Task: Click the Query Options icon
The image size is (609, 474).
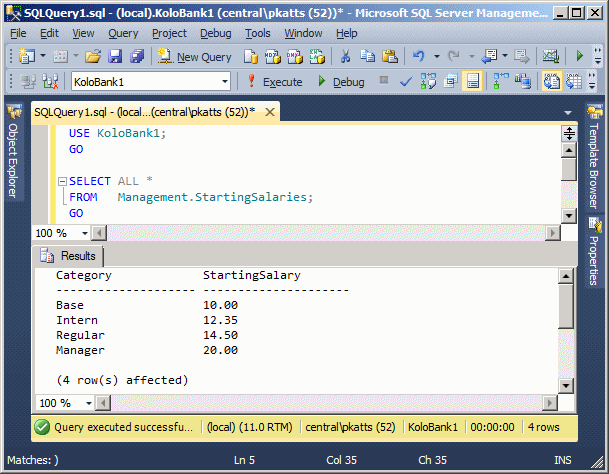Action: [451, 82]
